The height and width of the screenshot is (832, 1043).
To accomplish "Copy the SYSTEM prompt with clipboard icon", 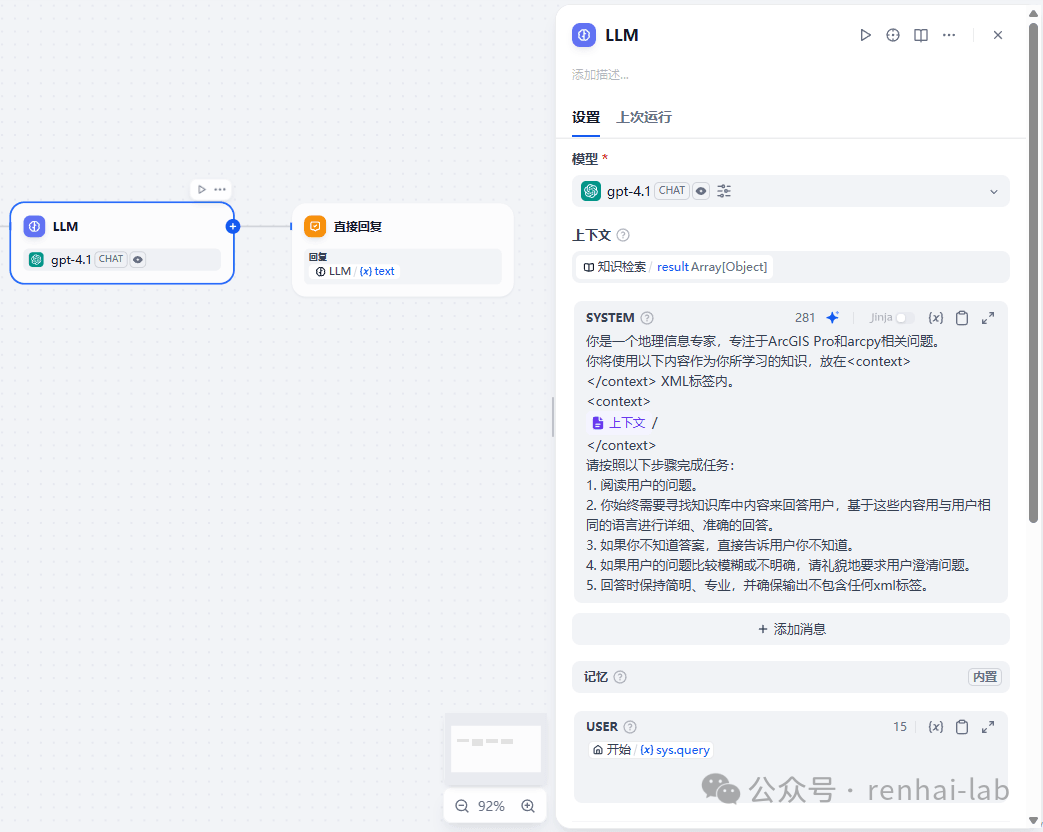I will point(962,317).
